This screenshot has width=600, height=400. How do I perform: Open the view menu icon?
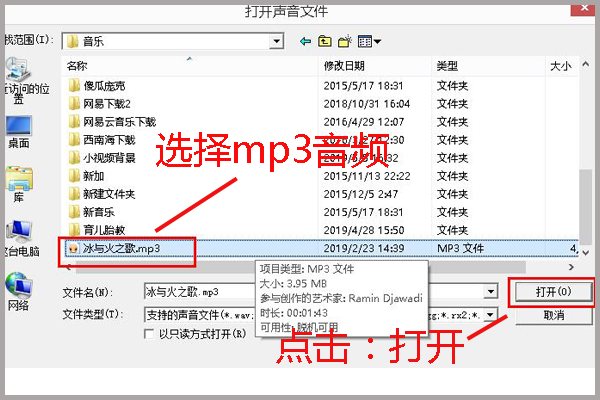(369, 41)
